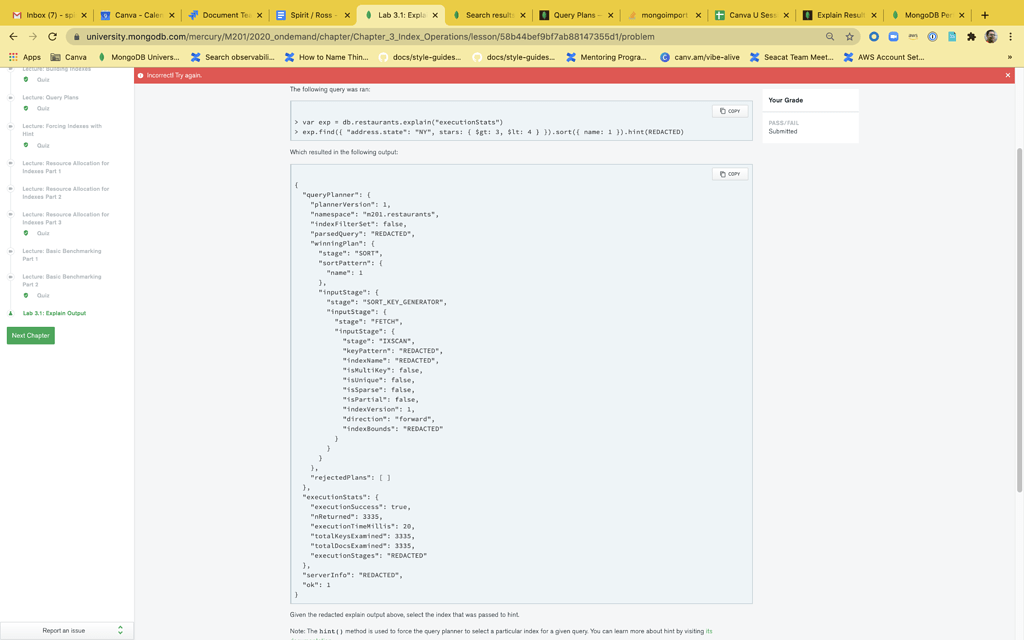The height and width of the screenshot is (640, 1024).
Task: Copy the query code block
Action: pyautogui.click(x=729, y=111)
